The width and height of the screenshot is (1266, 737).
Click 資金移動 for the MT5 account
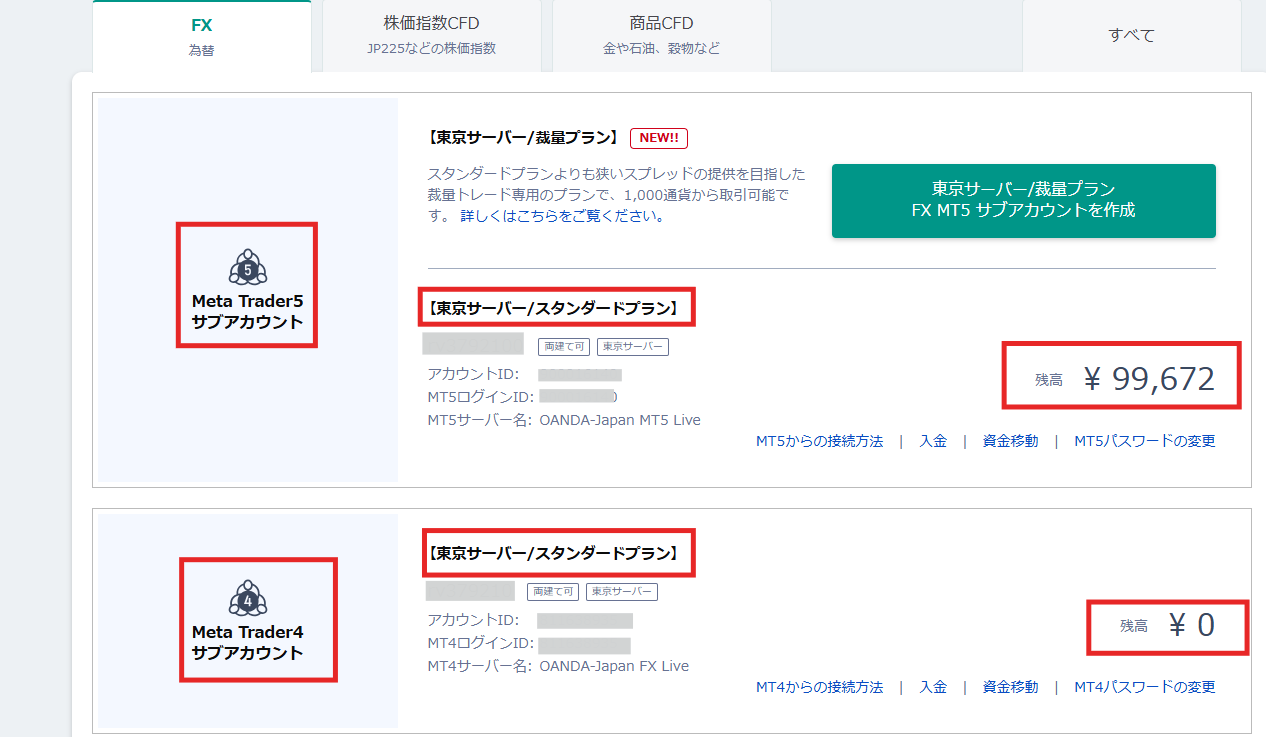pyautogui.click(x=1010, y=441)
